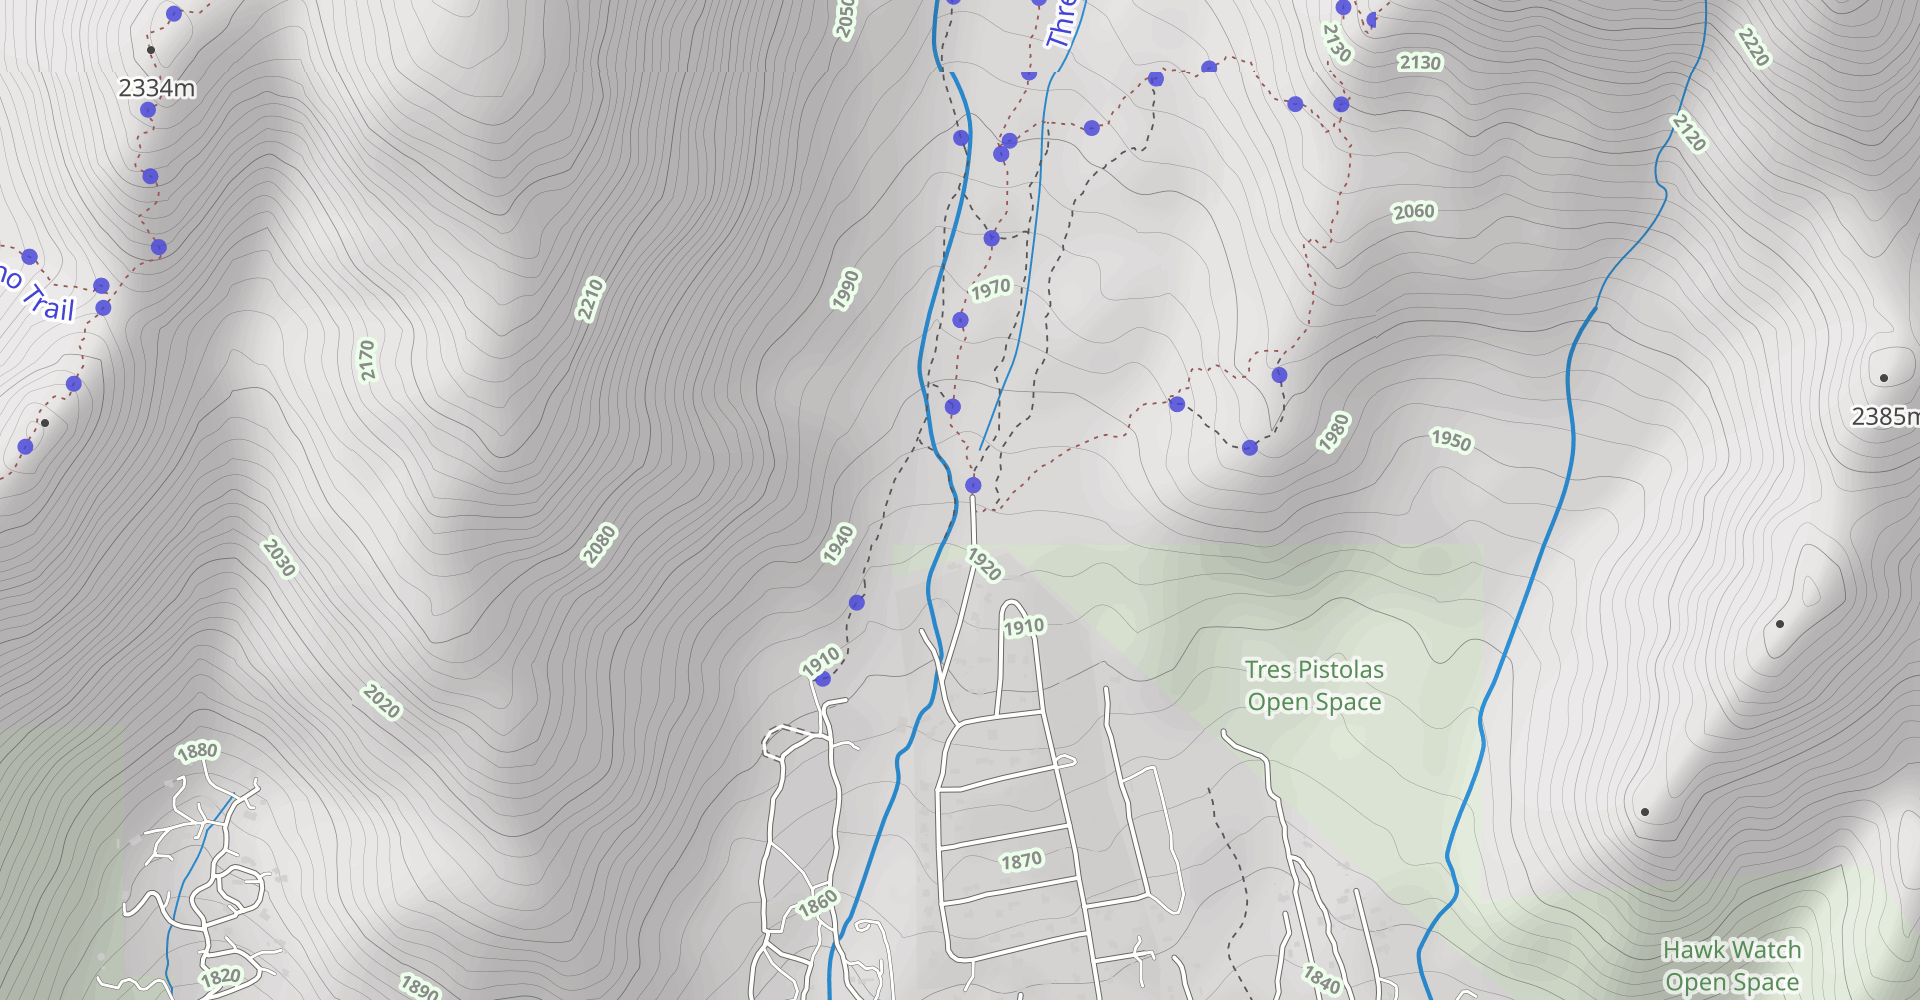Viewport: 1920px width, 1000px height.
Task: Select the Tres Pistolas Open Space label
Action: click(x=1314, y=685)
